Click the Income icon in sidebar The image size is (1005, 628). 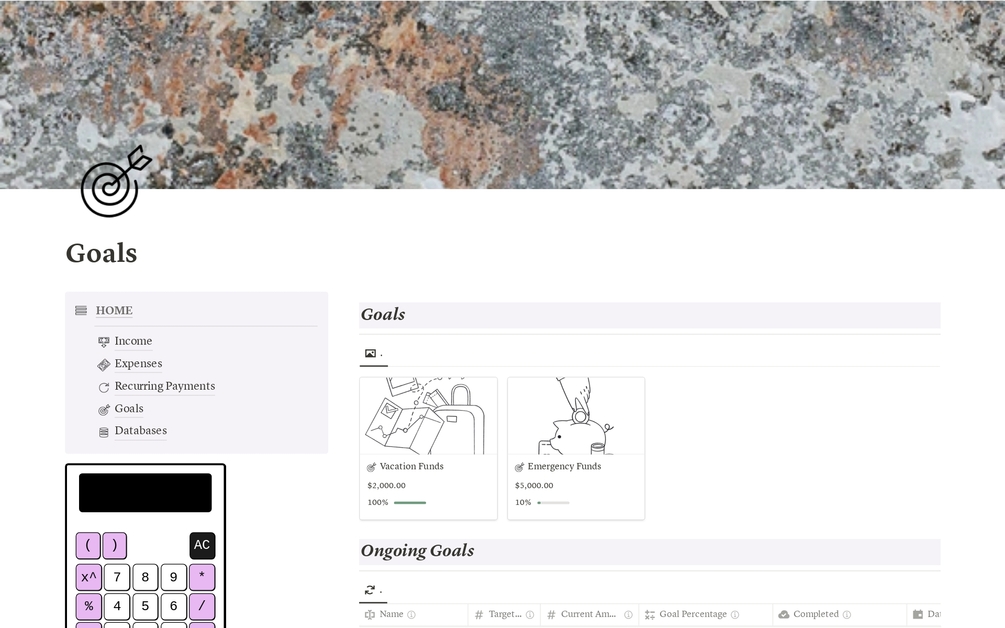(x=103, y=342)
